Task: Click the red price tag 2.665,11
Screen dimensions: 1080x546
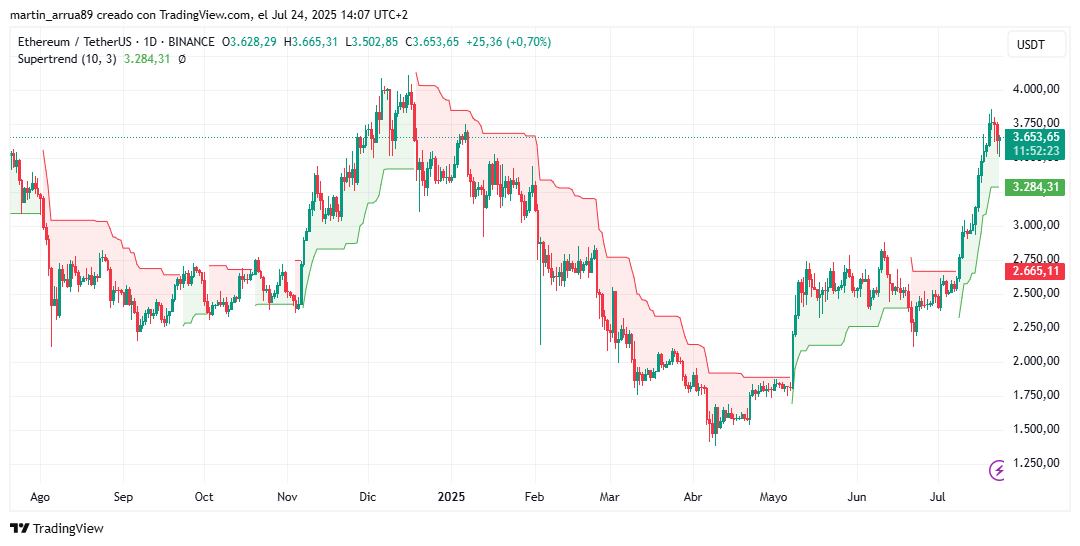Action: [x=1035, y=271]
